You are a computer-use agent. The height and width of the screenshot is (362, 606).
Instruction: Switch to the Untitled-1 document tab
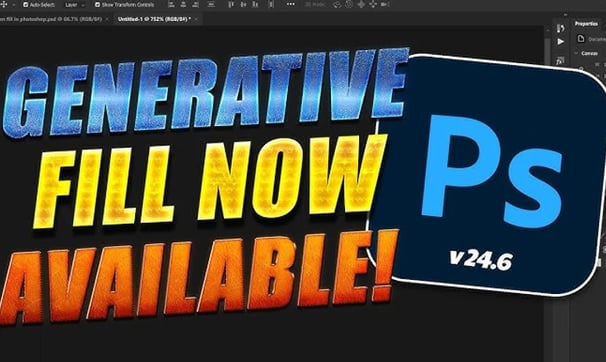pyautogui.click(x=154, y=19)
